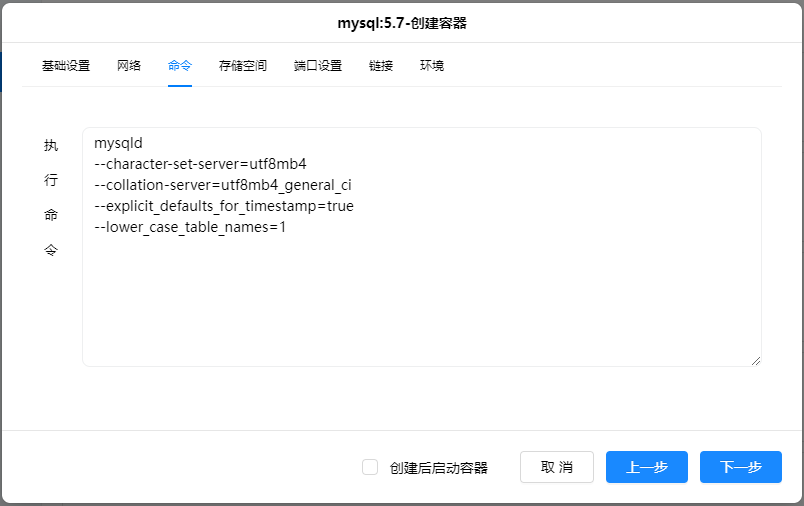Click the --explicit_defaults_for_timestamp=true line
This screenshot has height=506, width=804.
point(223,206)
